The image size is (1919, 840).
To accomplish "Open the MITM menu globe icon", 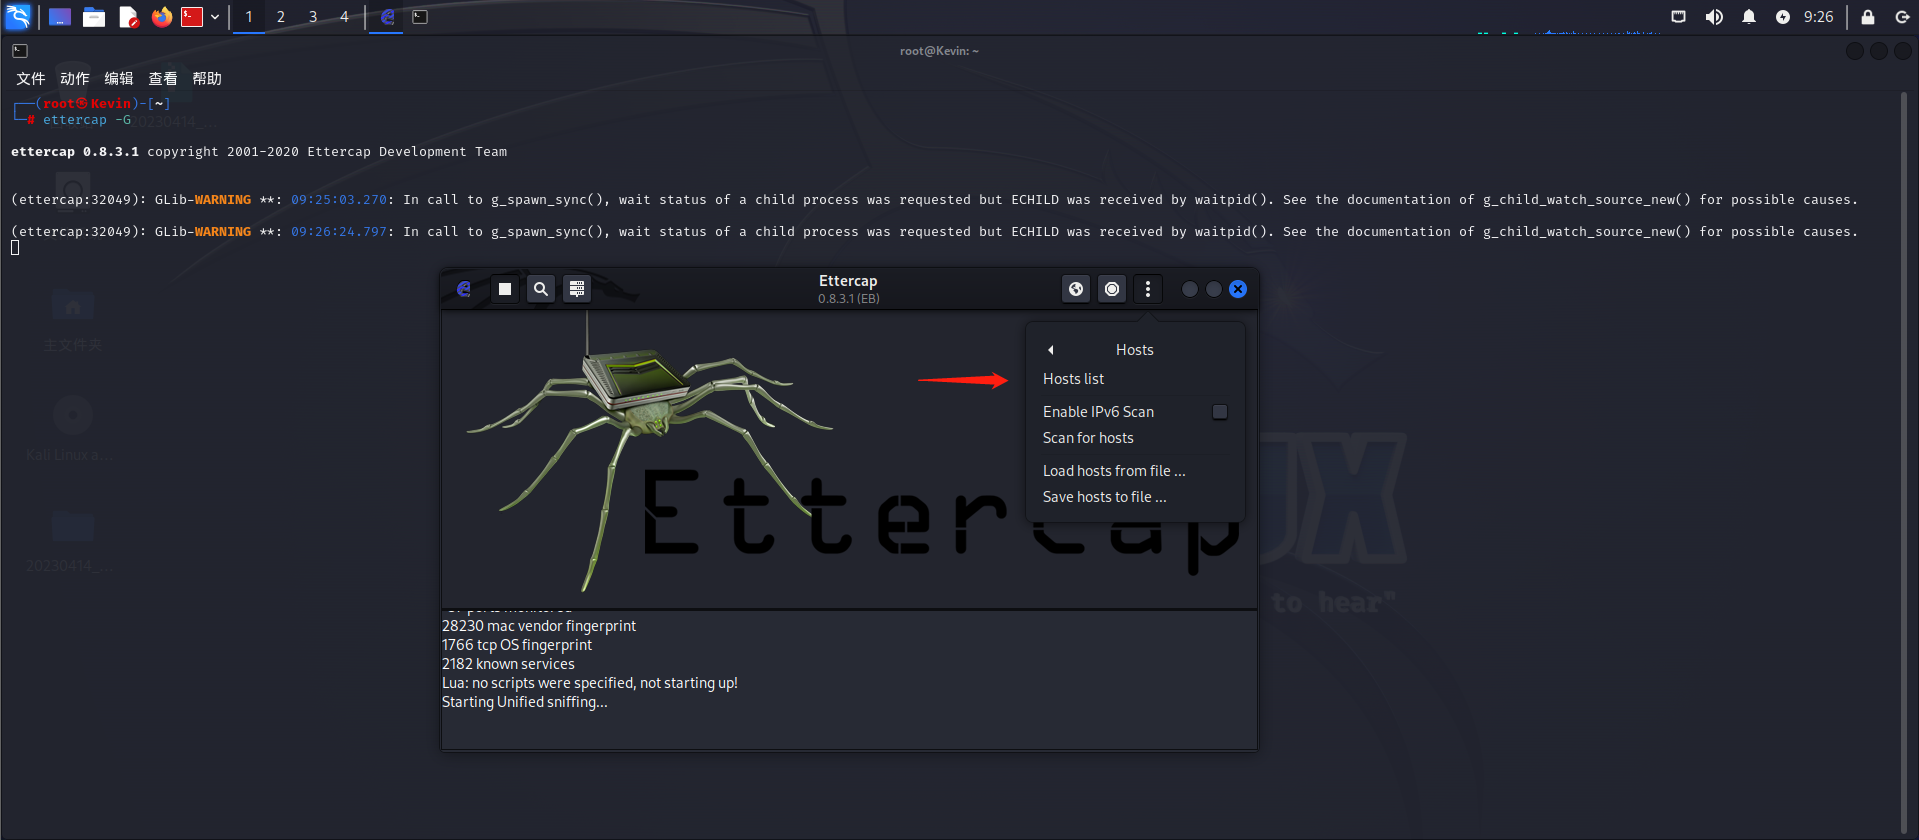I will tap(1076, 289).
